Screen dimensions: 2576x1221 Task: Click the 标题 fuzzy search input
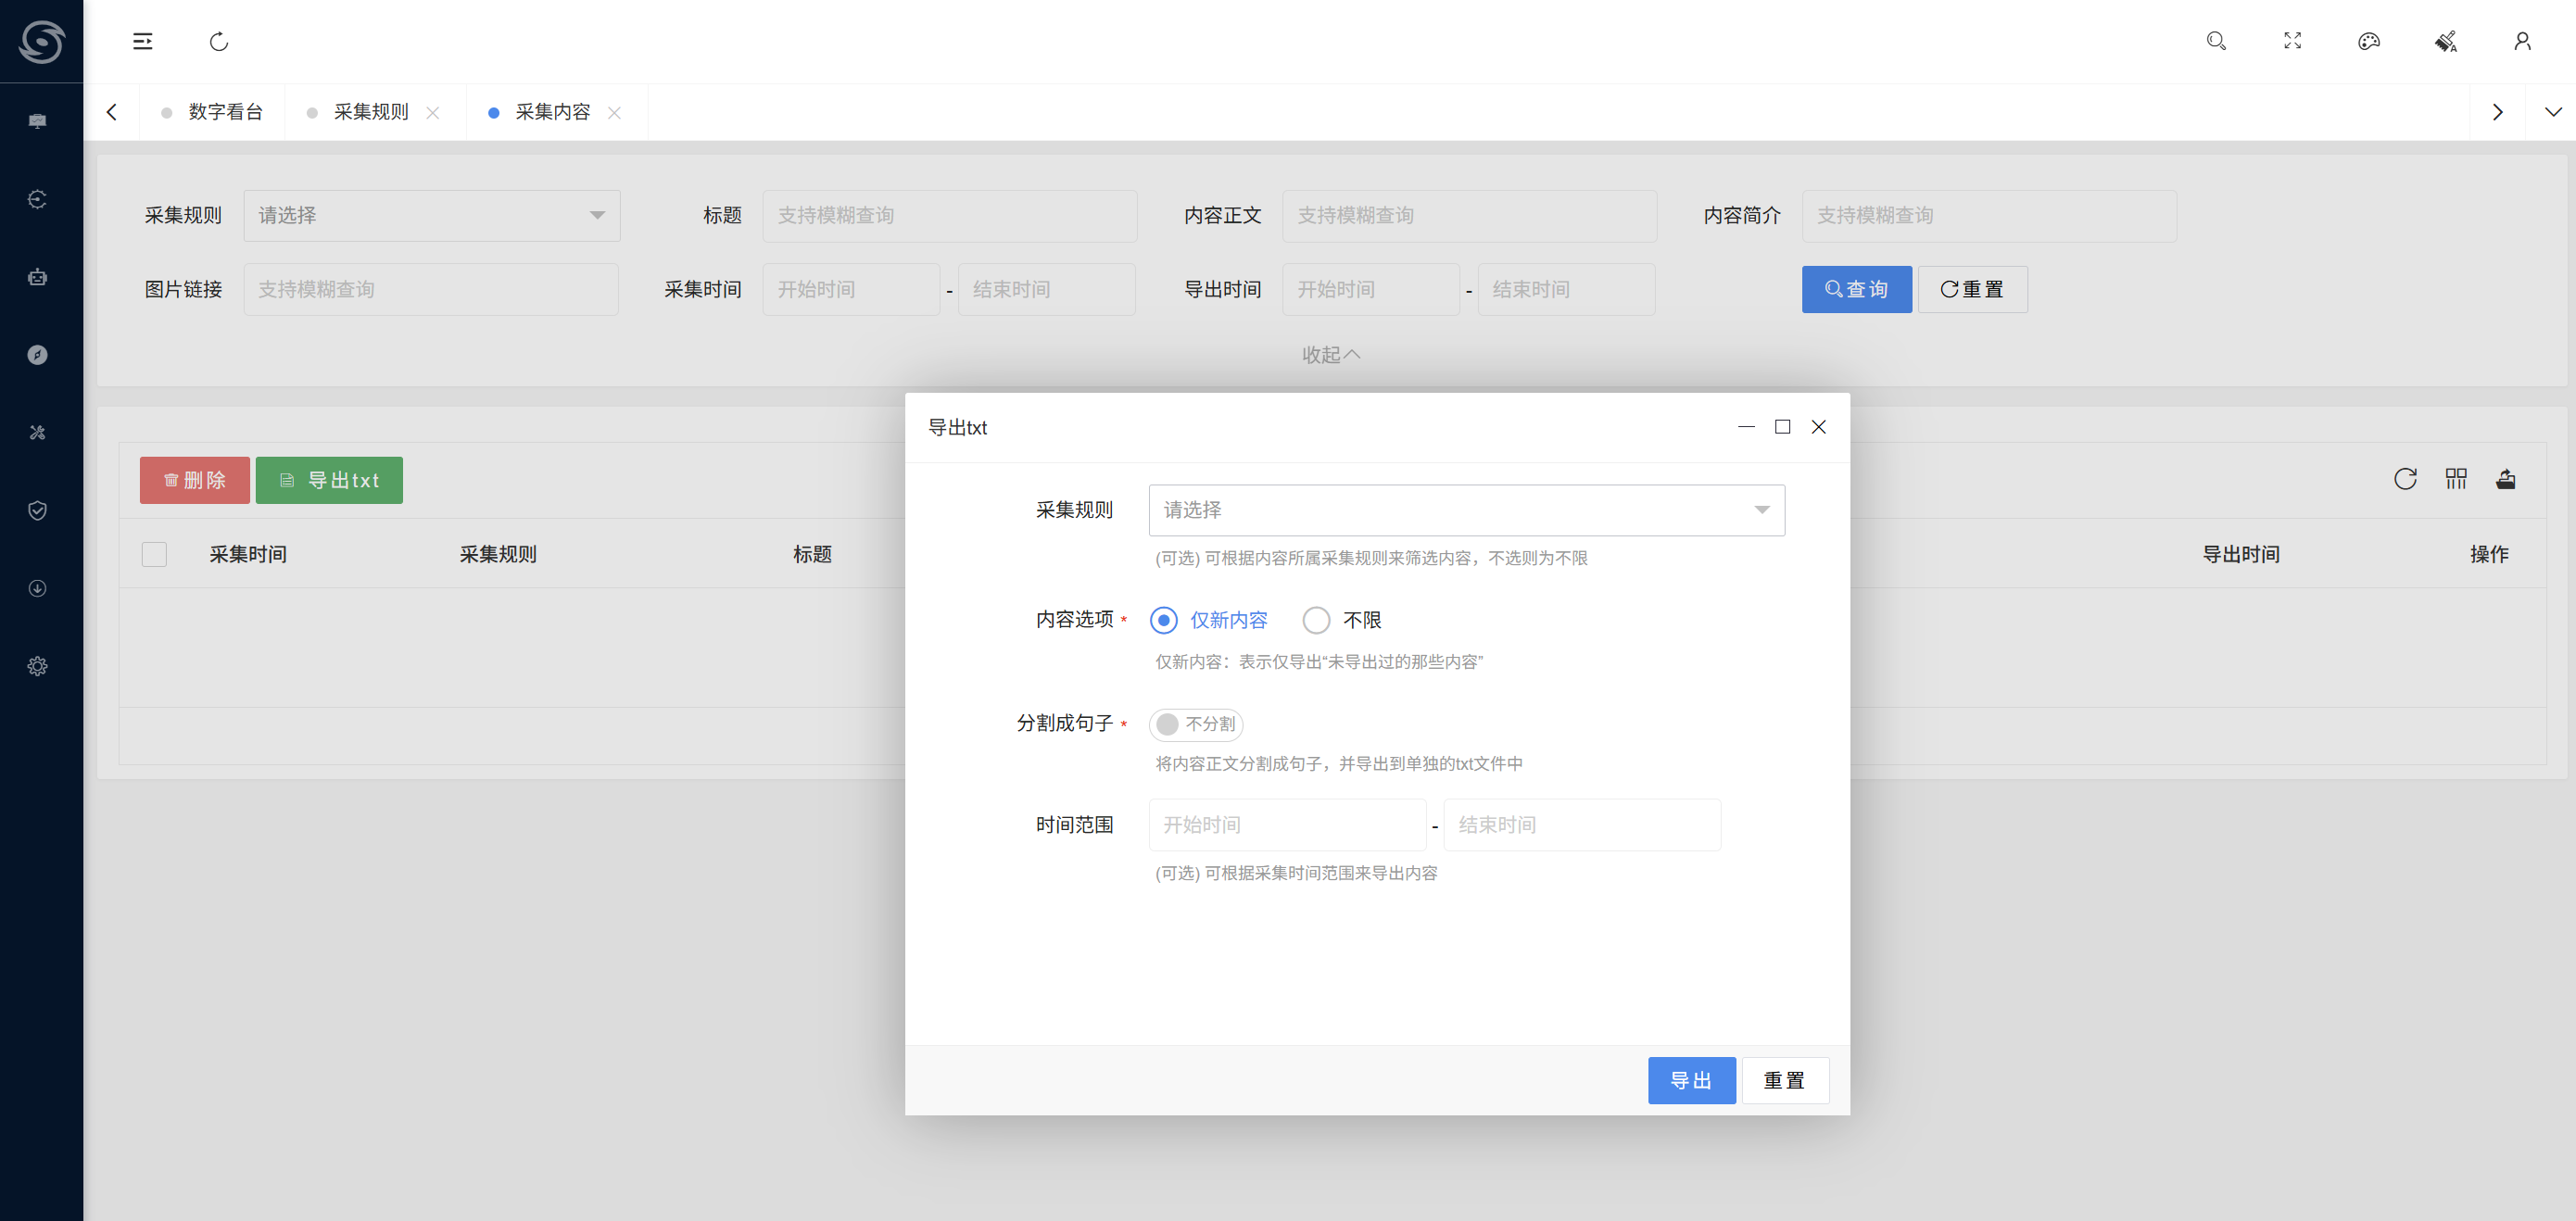click(949, 215)
